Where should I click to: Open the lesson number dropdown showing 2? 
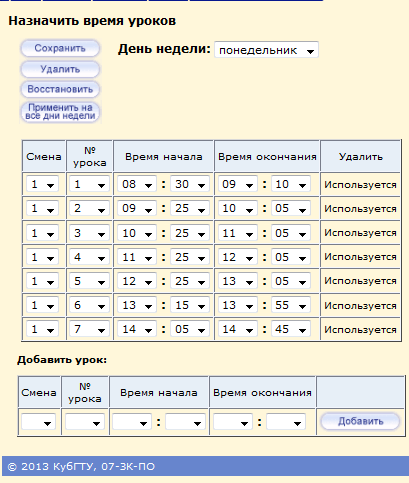click(x=89, y=208)
